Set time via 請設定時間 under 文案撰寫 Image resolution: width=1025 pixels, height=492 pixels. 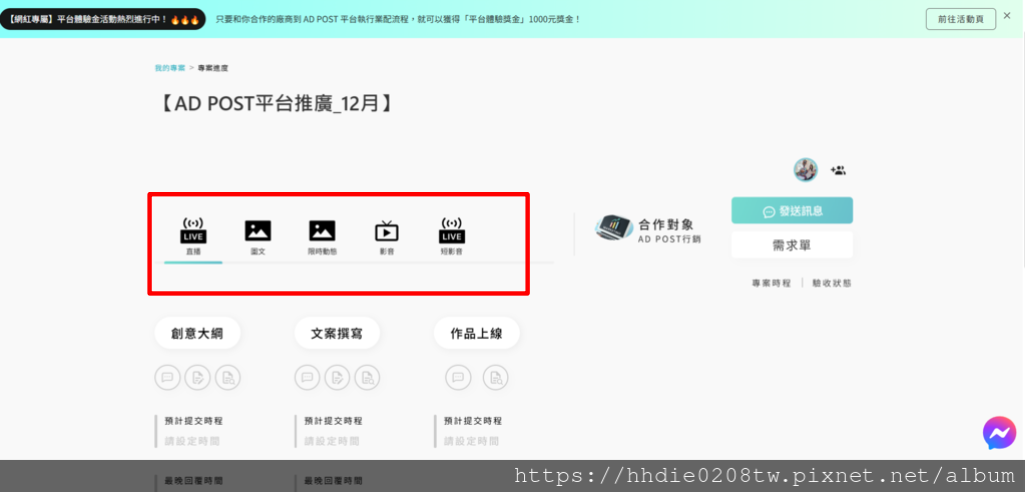pos(332,441)
